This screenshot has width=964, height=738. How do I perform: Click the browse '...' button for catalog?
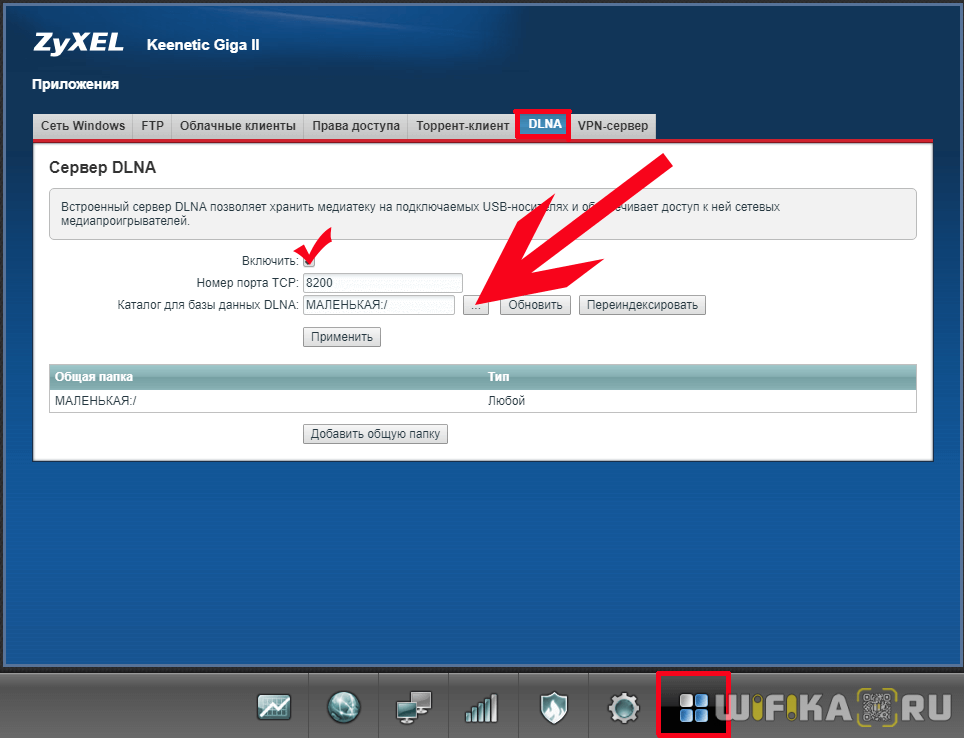[x=476, y=305]
